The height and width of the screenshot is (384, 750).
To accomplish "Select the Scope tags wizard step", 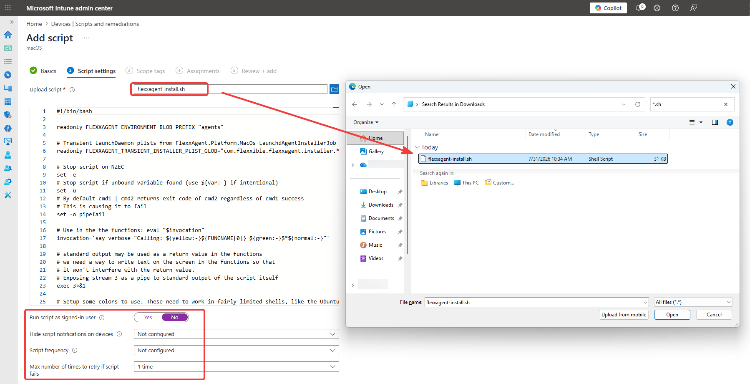I will click(145, 71).
